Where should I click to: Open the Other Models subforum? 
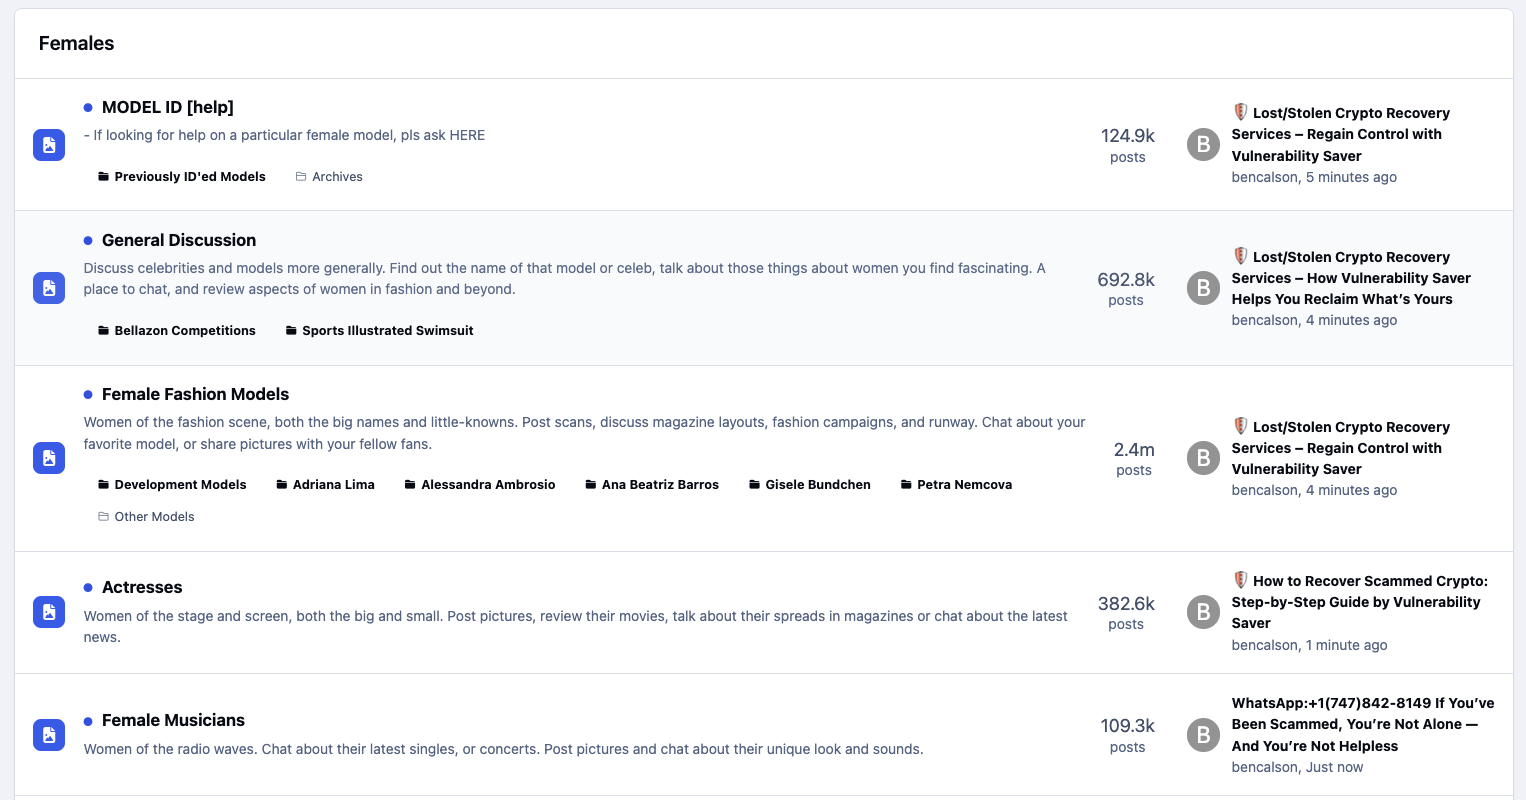tap(154, 517)
